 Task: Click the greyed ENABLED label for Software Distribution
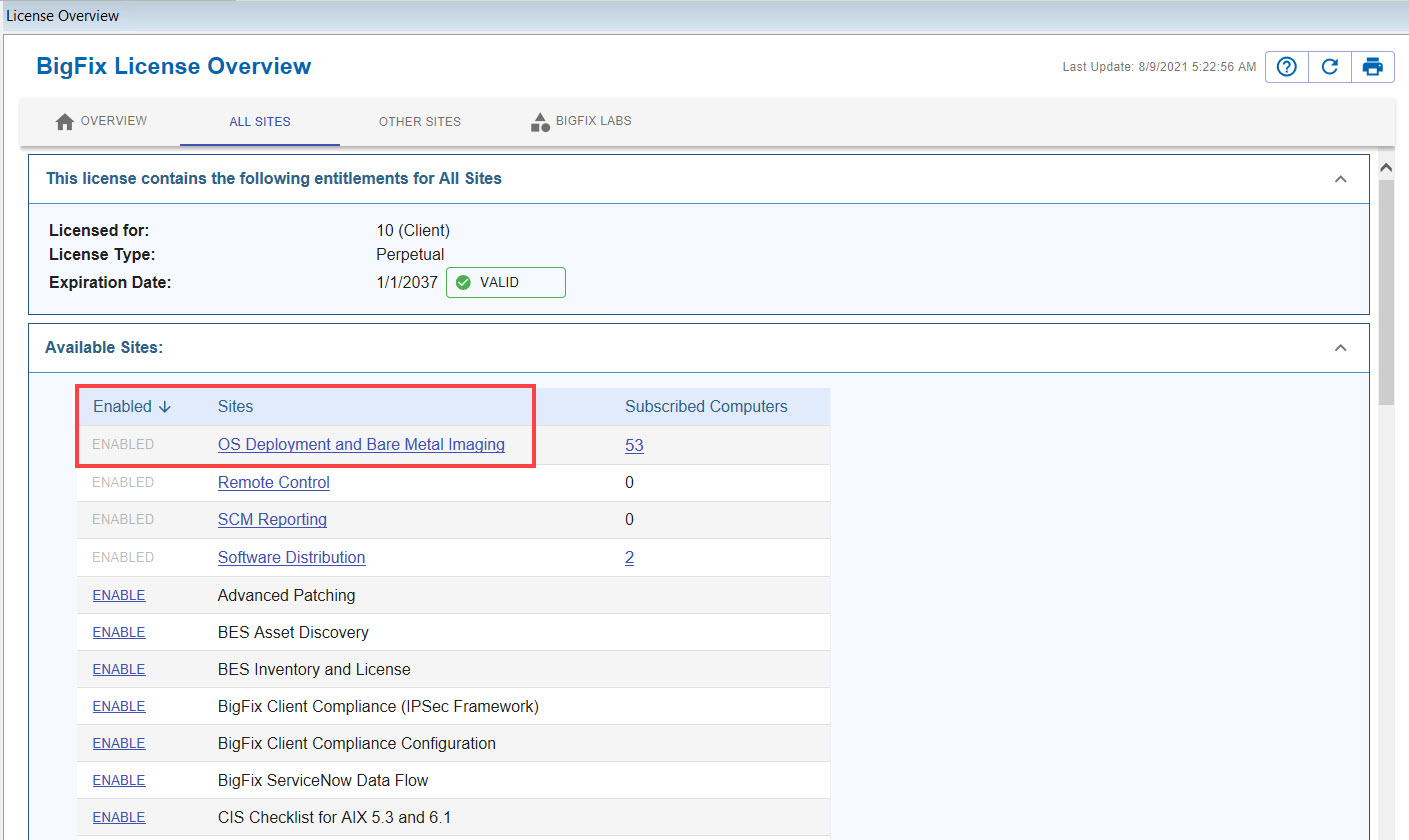coord(123,557)
